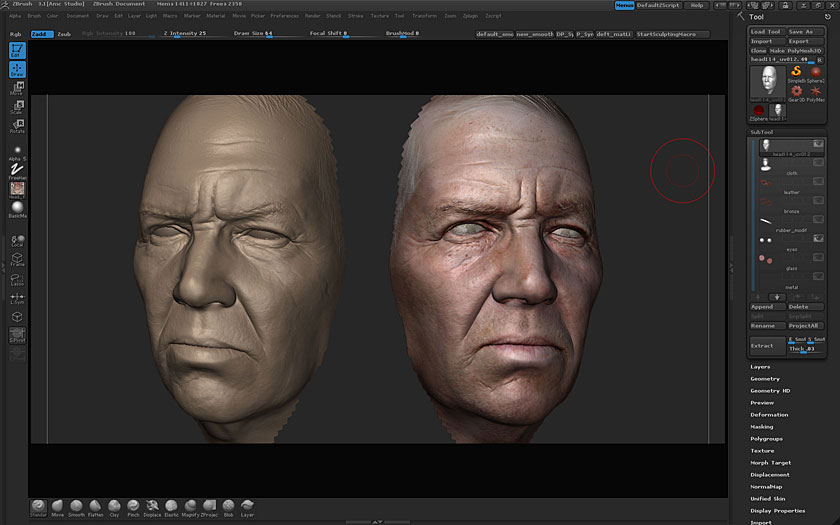Image resolution: width=840 pixels, height=525 pixels.
Task: Open the Brush menu
Action: 34,16
